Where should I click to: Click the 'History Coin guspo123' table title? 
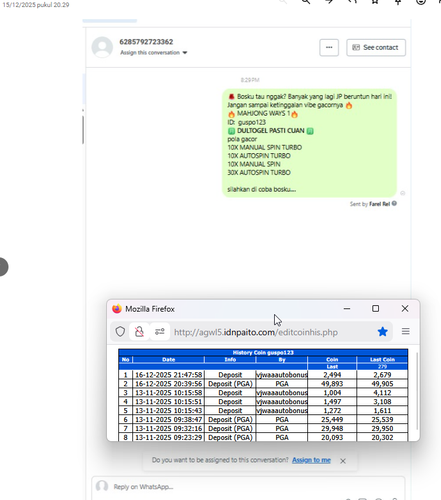pos(263,352)
